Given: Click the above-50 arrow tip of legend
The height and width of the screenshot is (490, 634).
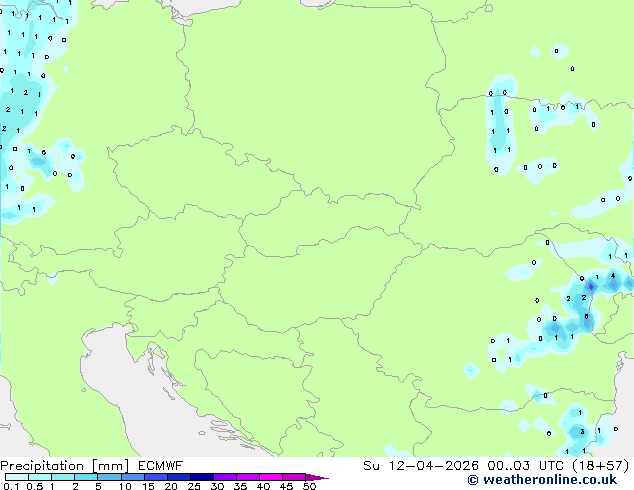Looking at the screenshot, I should pos(317,477).
